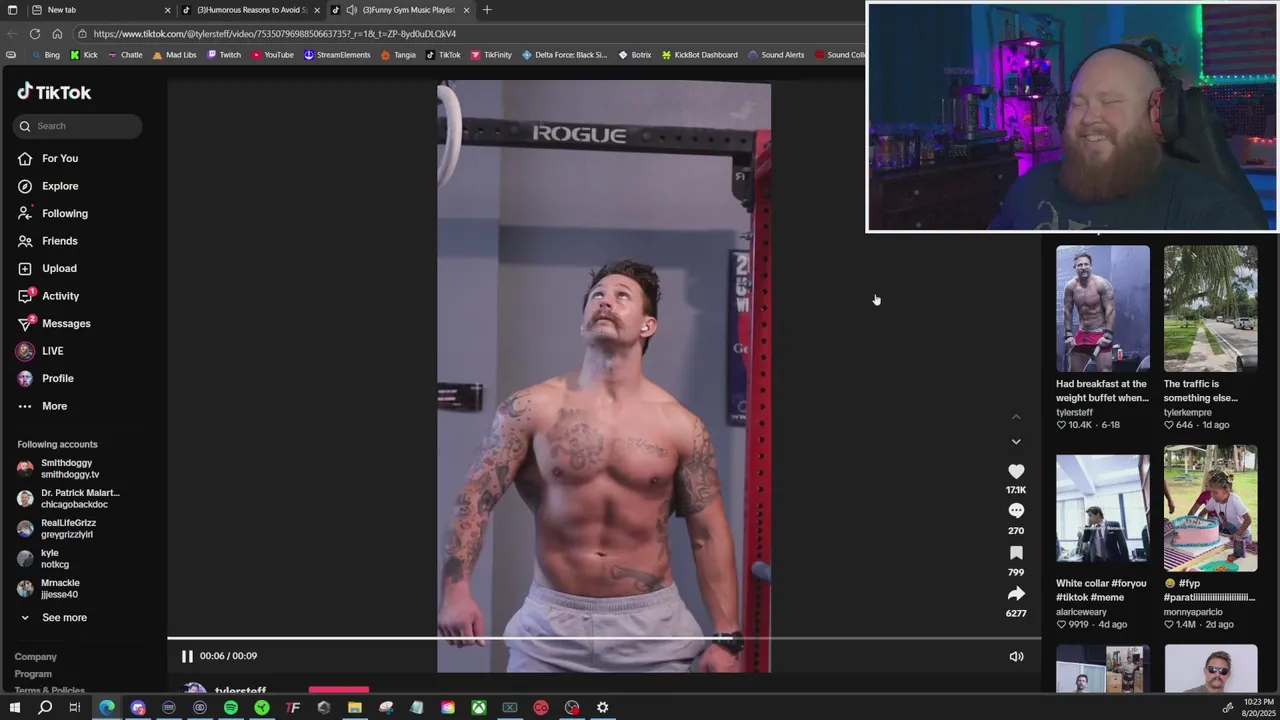Open the Program footer section
Viewport: 1280px width, 720px height.
(x=33, y=674)
